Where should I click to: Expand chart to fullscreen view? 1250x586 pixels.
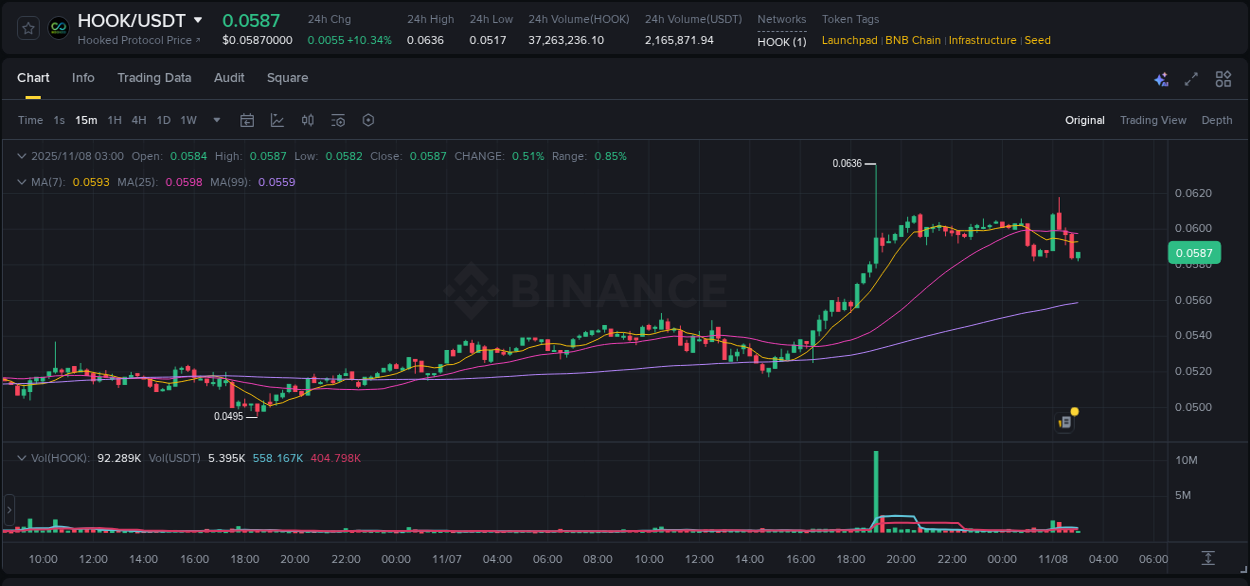1191,78
